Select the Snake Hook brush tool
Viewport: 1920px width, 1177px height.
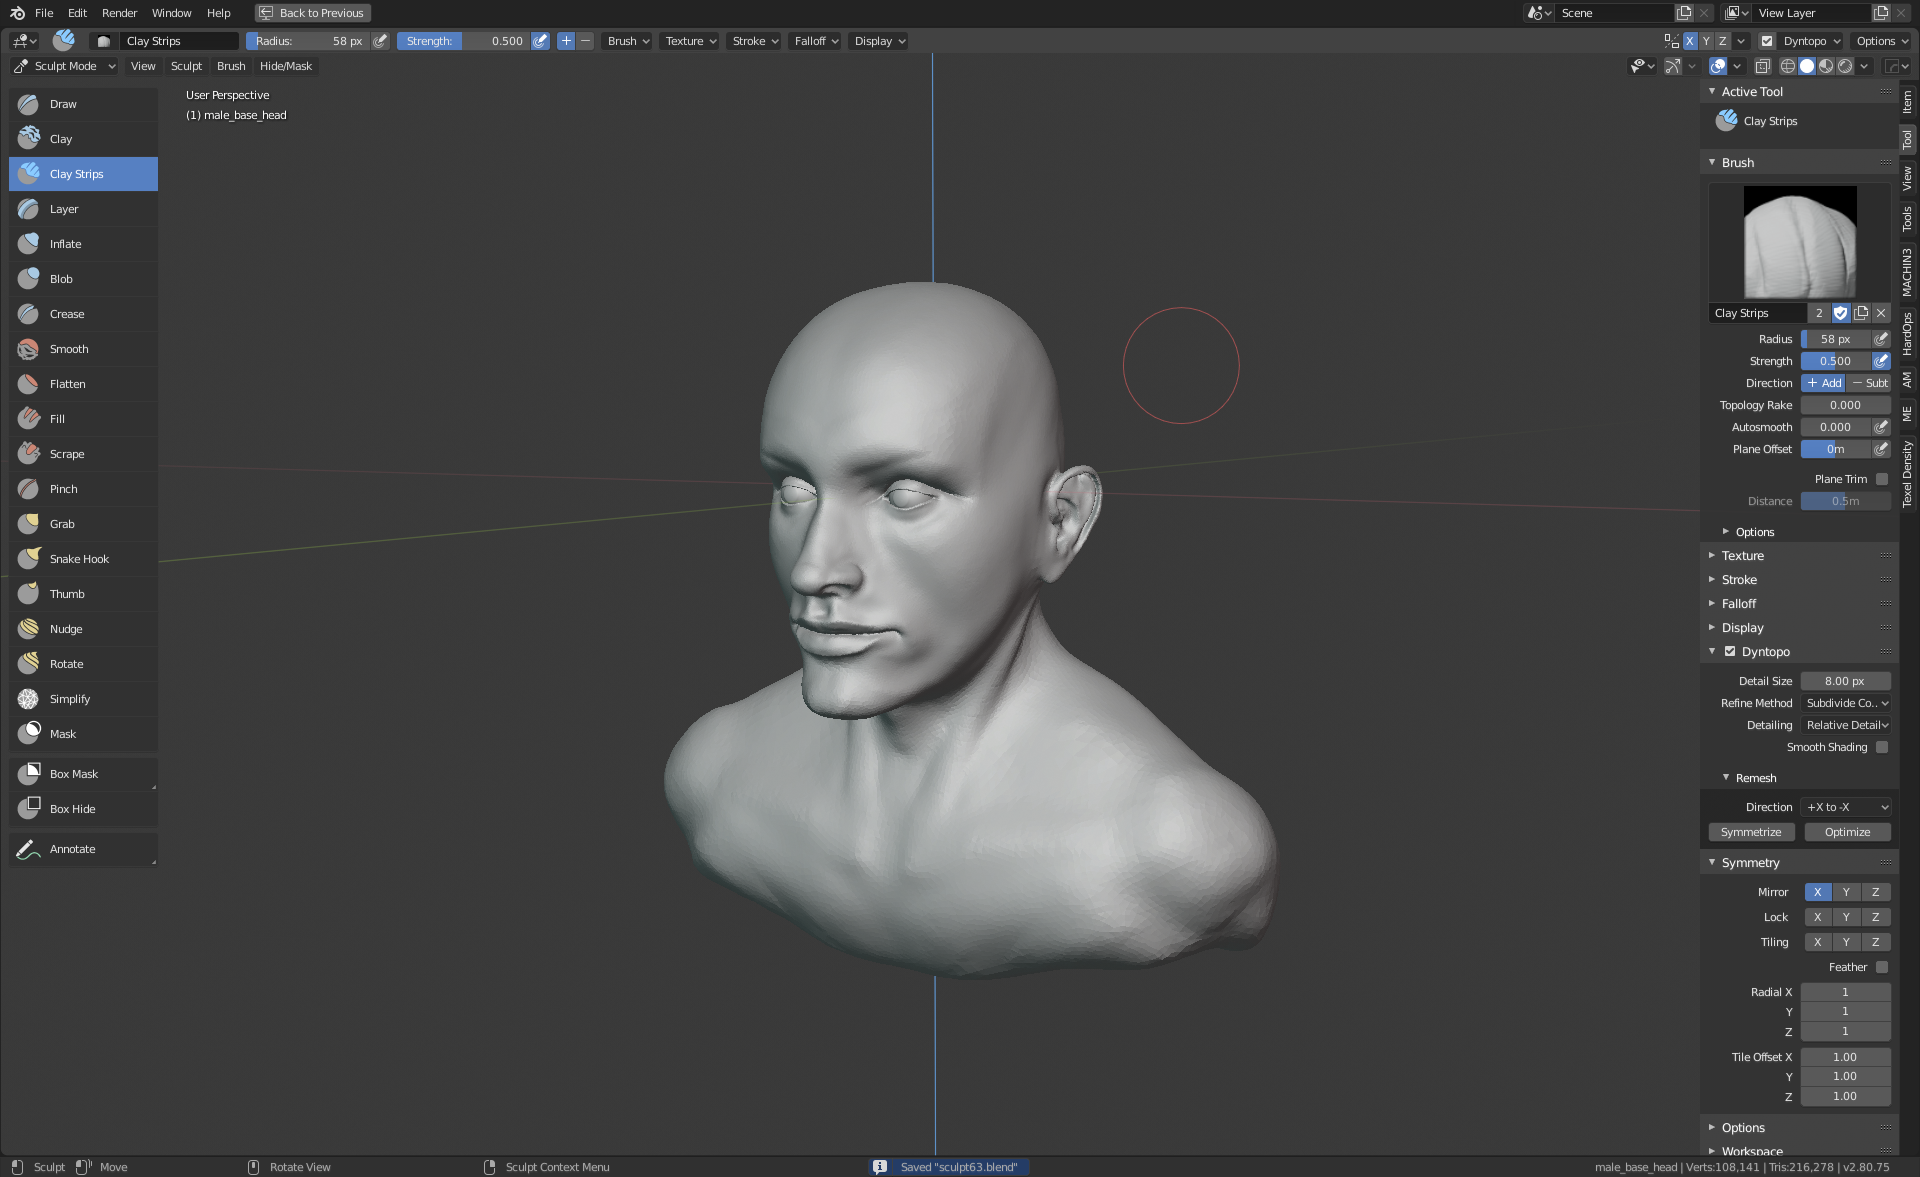80,559
